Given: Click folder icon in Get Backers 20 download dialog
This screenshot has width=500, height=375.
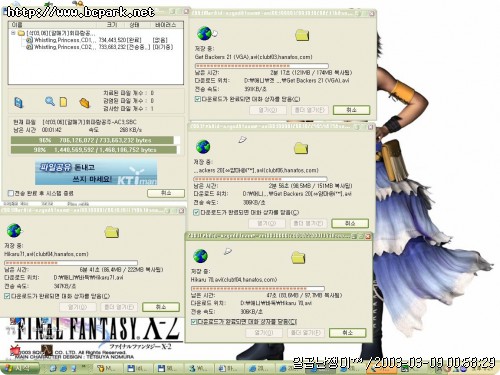Looking at the screenshot, I should pos(301,149).
